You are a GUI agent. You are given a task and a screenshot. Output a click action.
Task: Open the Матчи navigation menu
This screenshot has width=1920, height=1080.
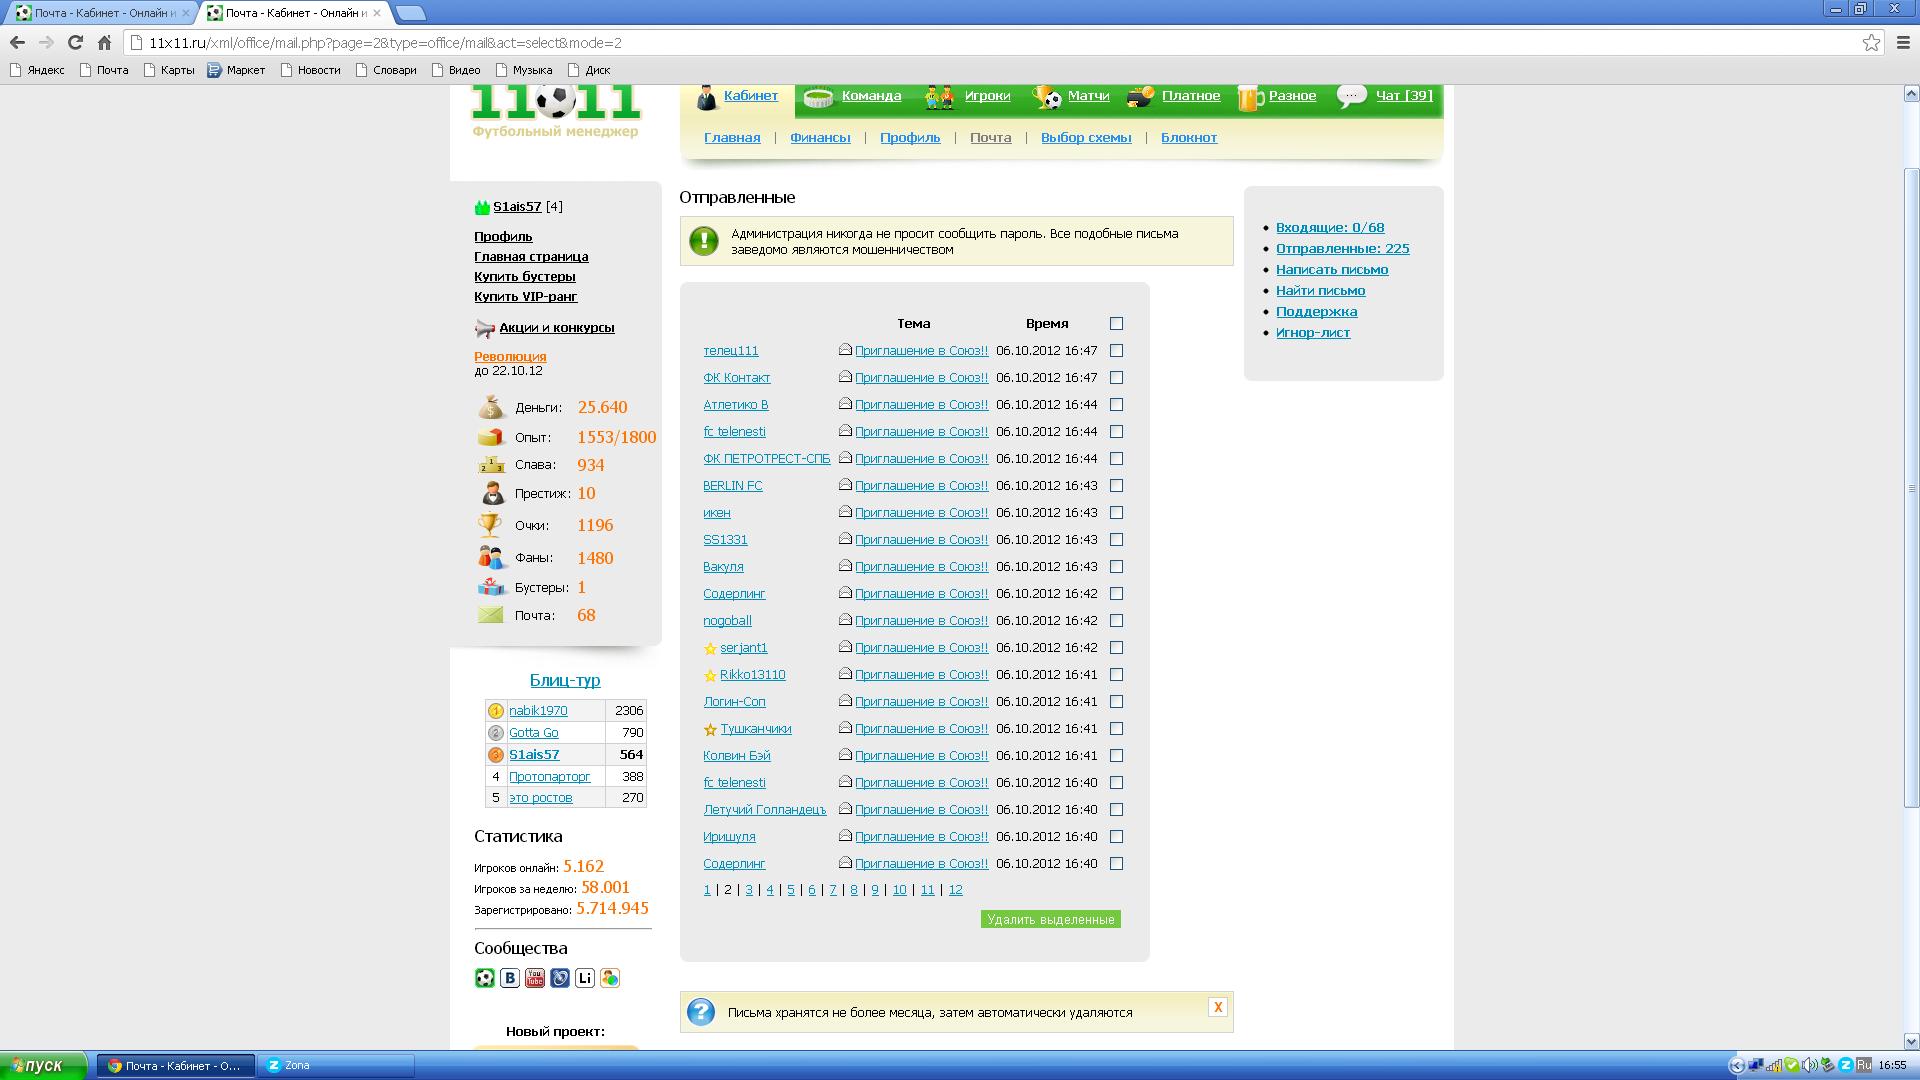[x=1088, y=96]
